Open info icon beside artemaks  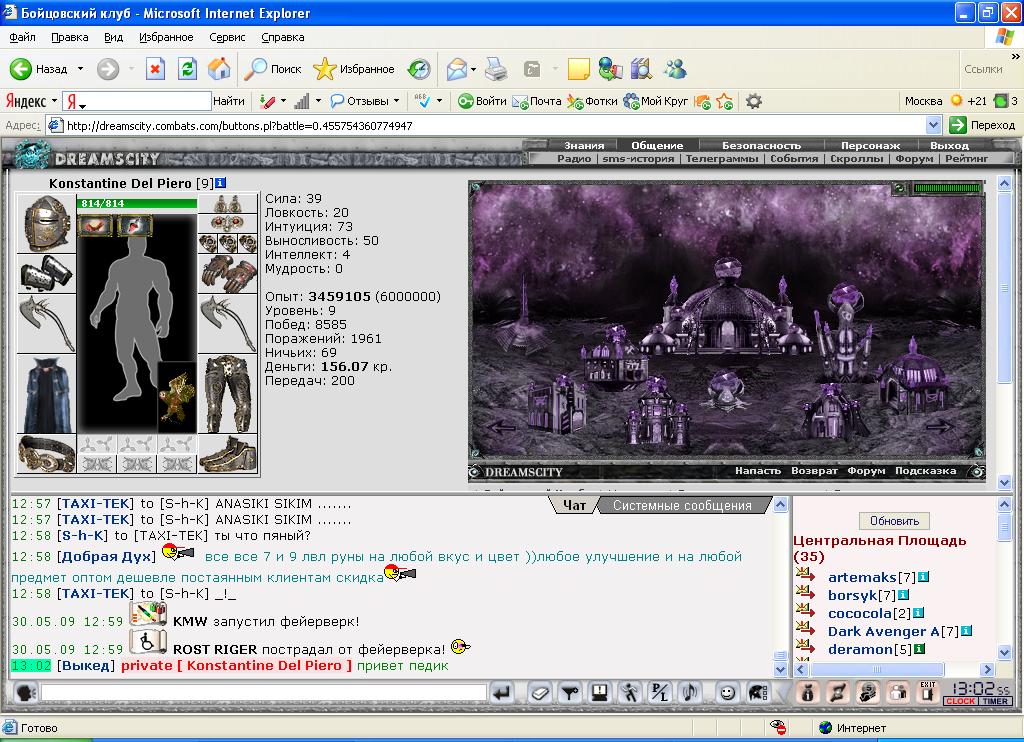click(923, 577)
